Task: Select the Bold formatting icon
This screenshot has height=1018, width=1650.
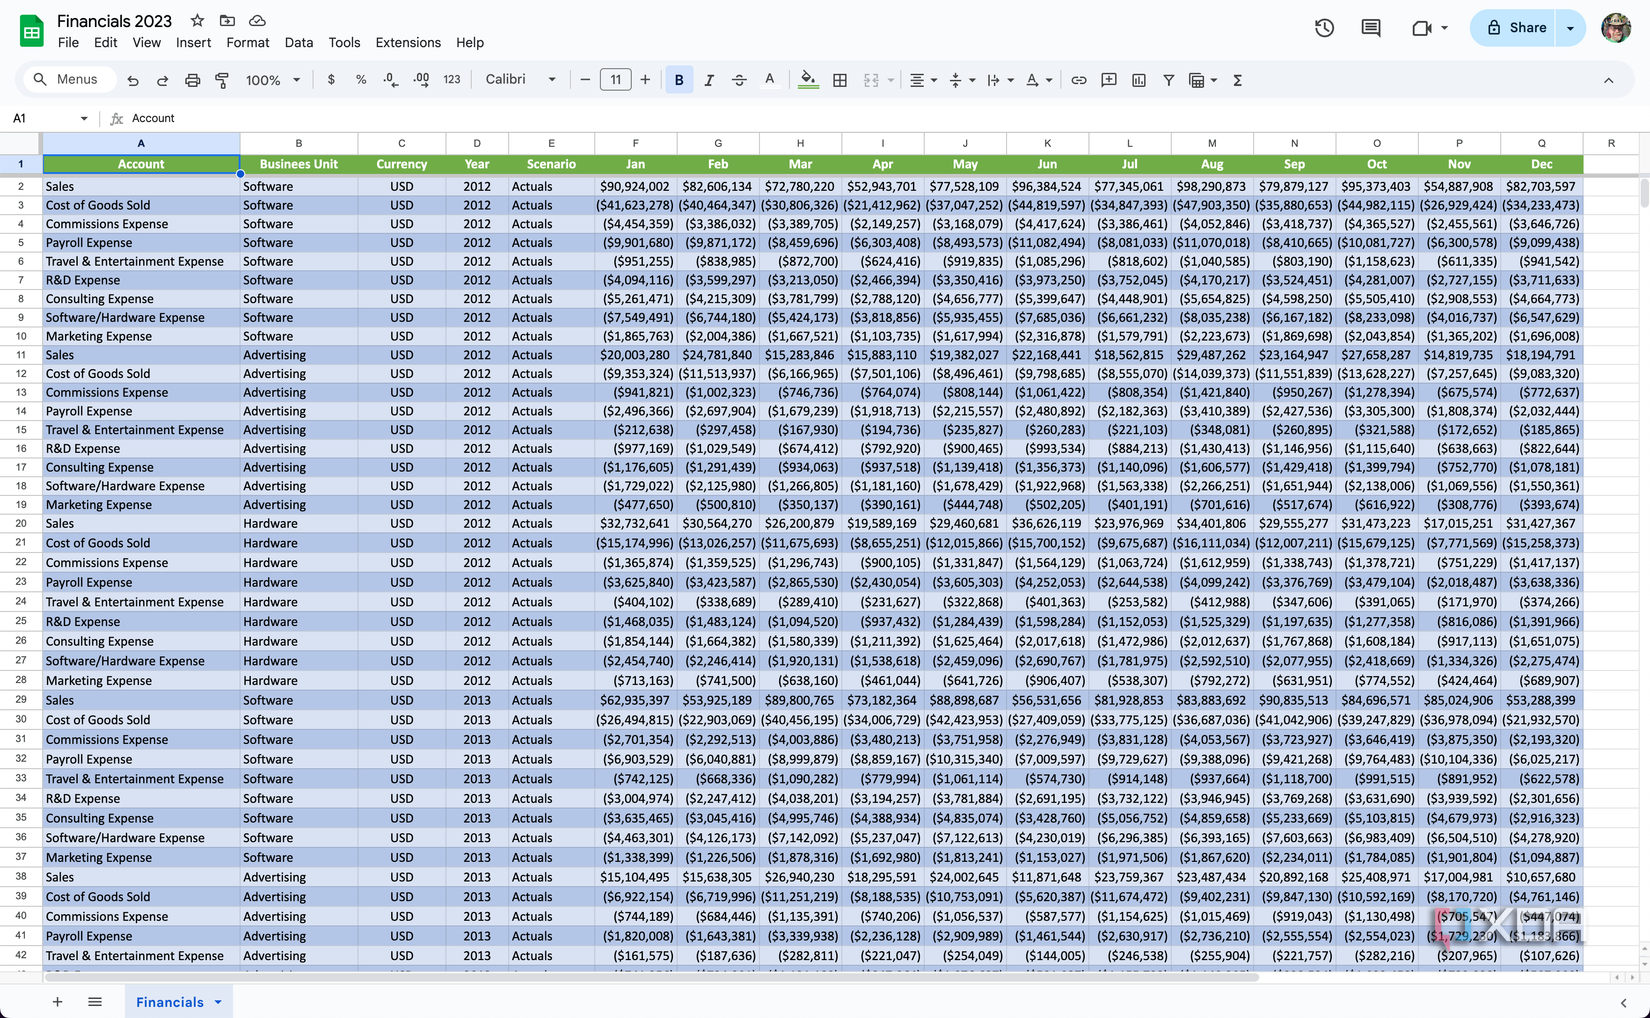Action: pos(679,80)
